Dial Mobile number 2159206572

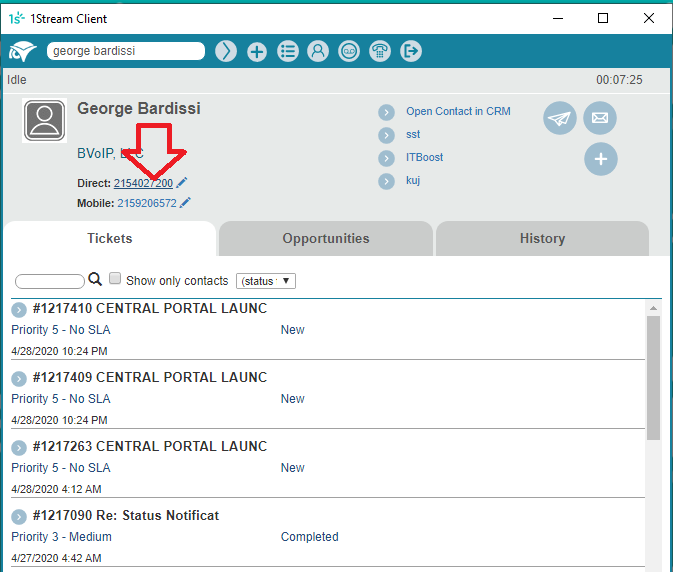[147, 203]
